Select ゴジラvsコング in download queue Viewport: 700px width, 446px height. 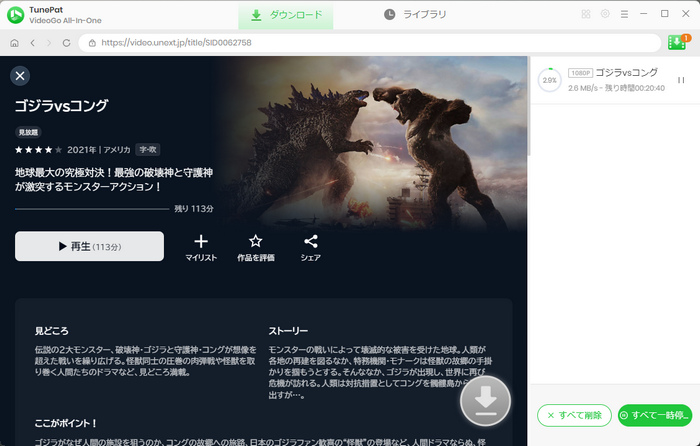627,72
